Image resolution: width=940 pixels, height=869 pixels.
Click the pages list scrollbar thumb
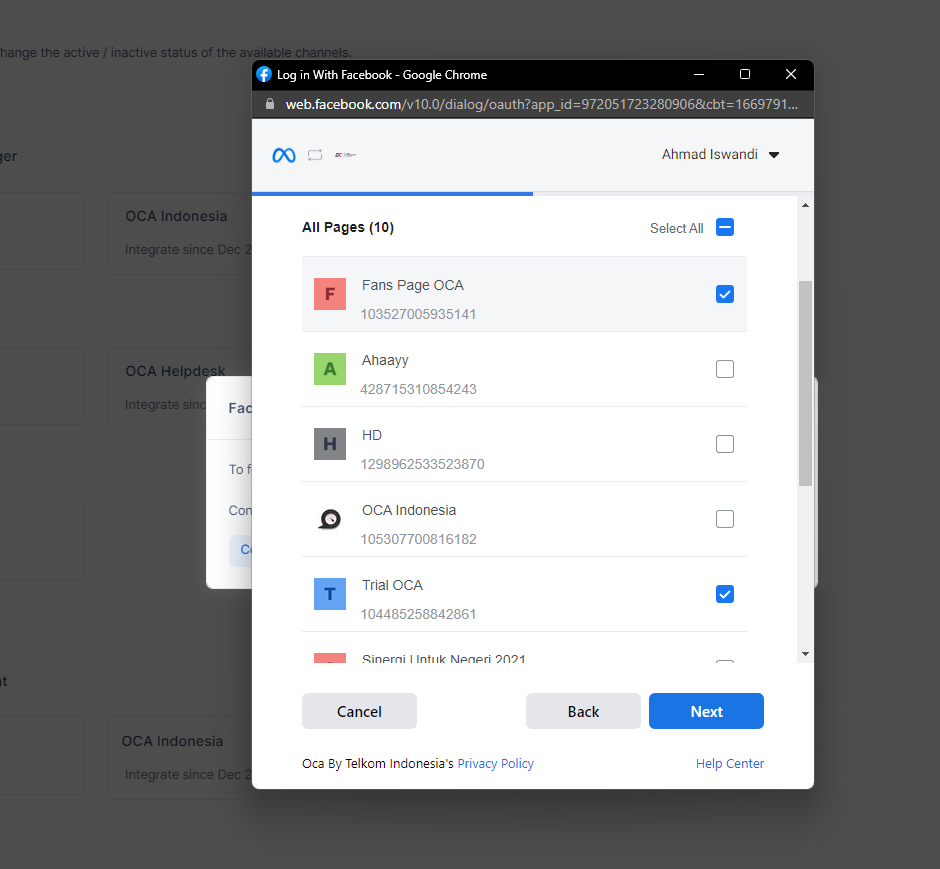(x=805, y=384)
